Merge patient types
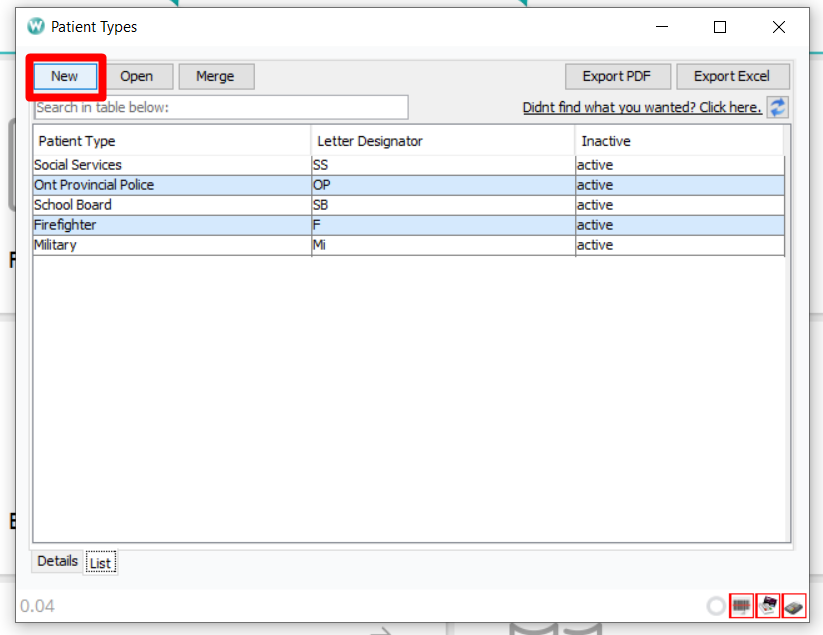The width and height of the screenshot is (823, 635). point(216,76)
